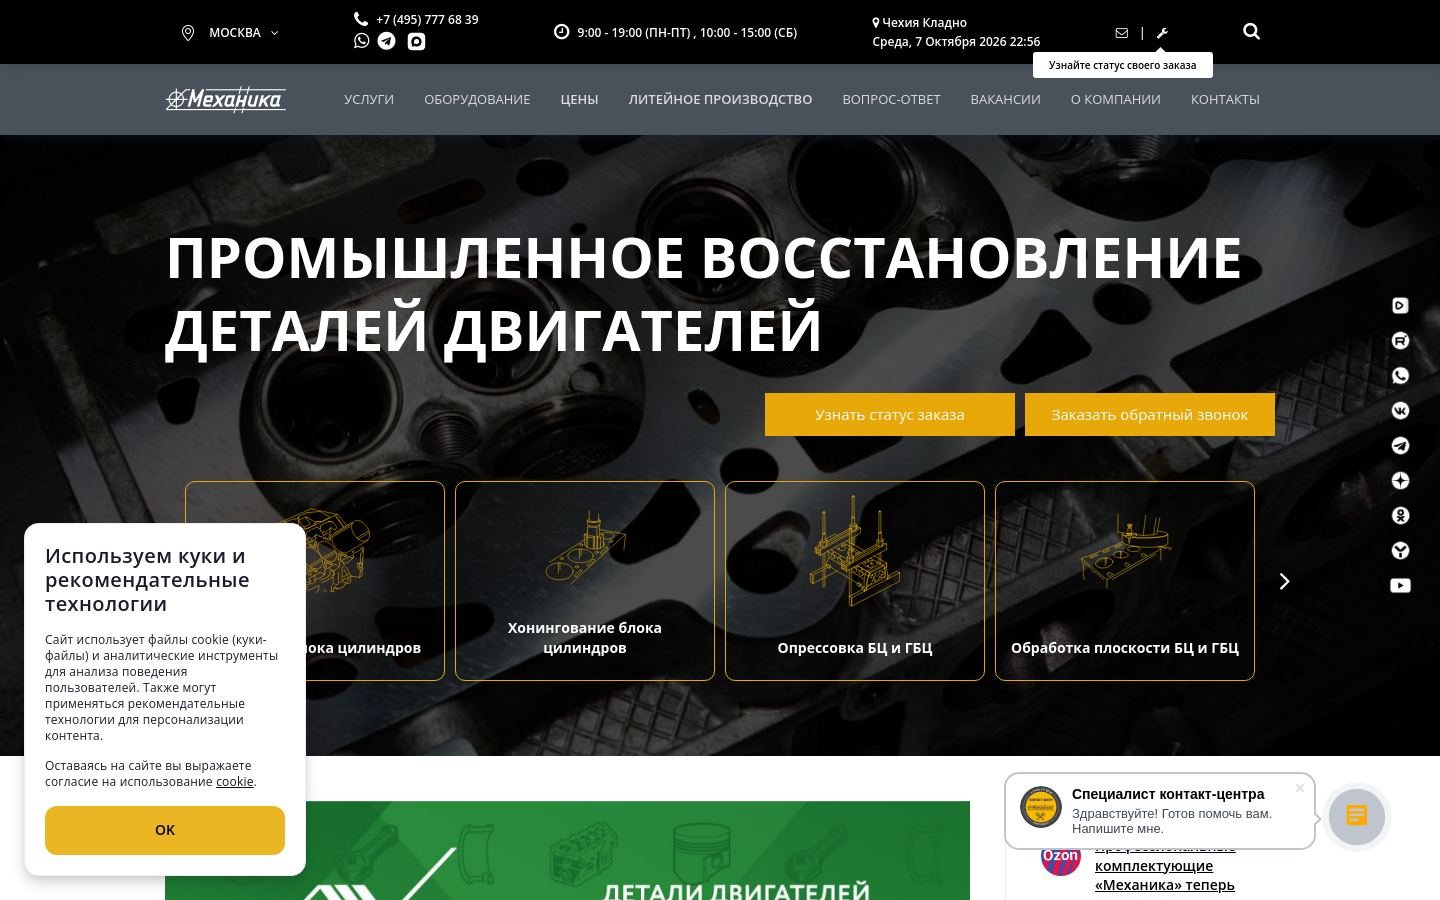Image resolution: width=1440 pixels, height=900 pixels.
Task: Go to the Контакты page
Action: coord(1225,99)
